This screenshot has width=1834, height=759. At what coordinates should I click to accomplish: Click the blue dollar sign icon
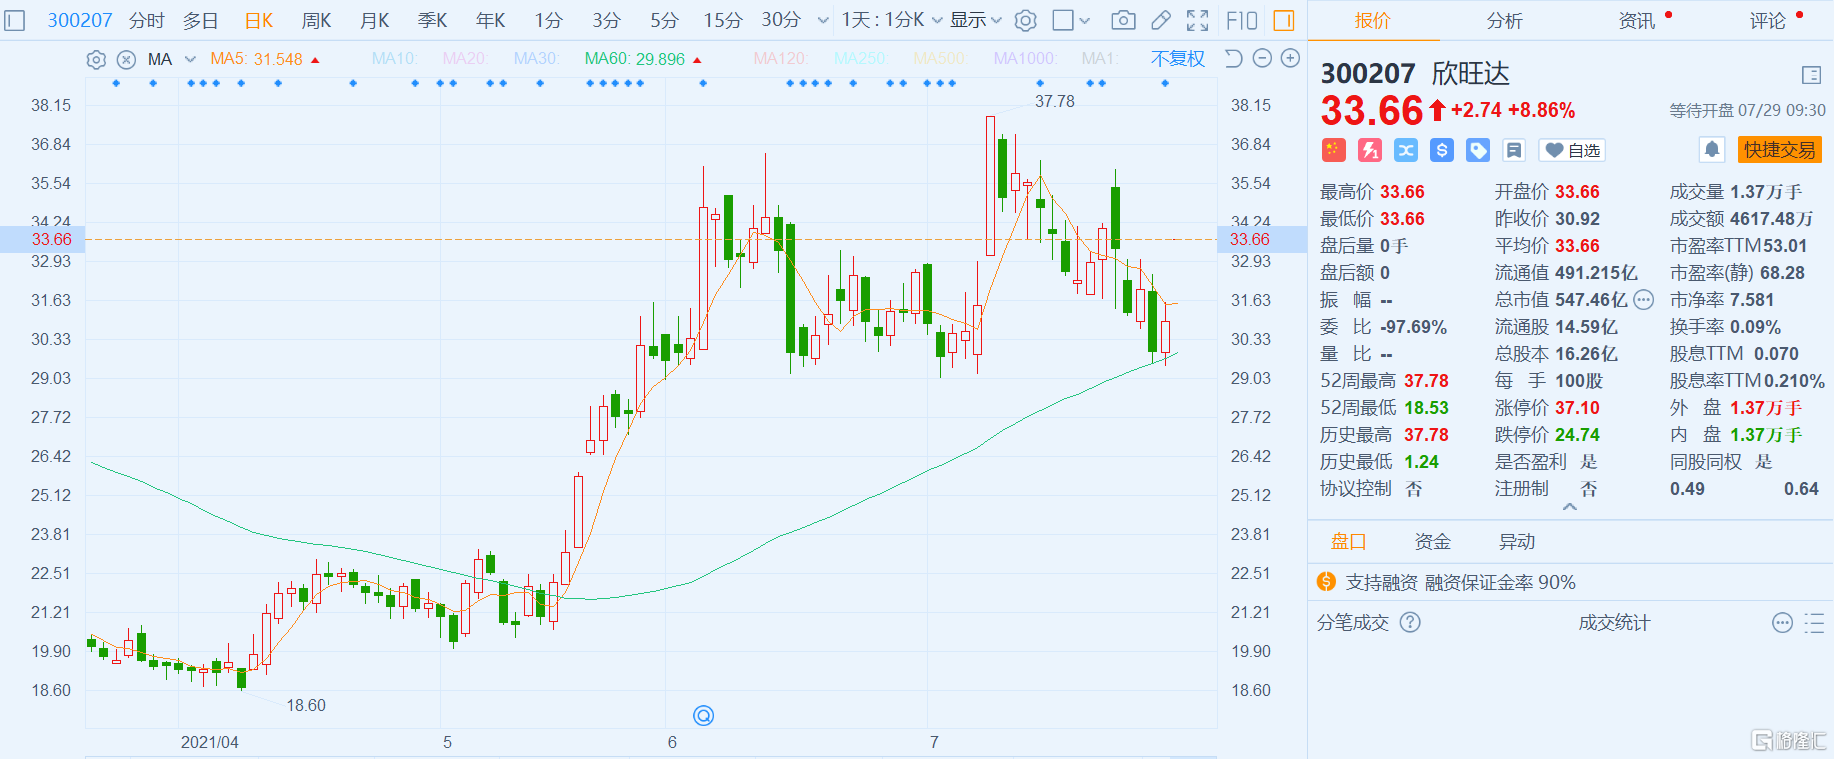[1442, 150]
